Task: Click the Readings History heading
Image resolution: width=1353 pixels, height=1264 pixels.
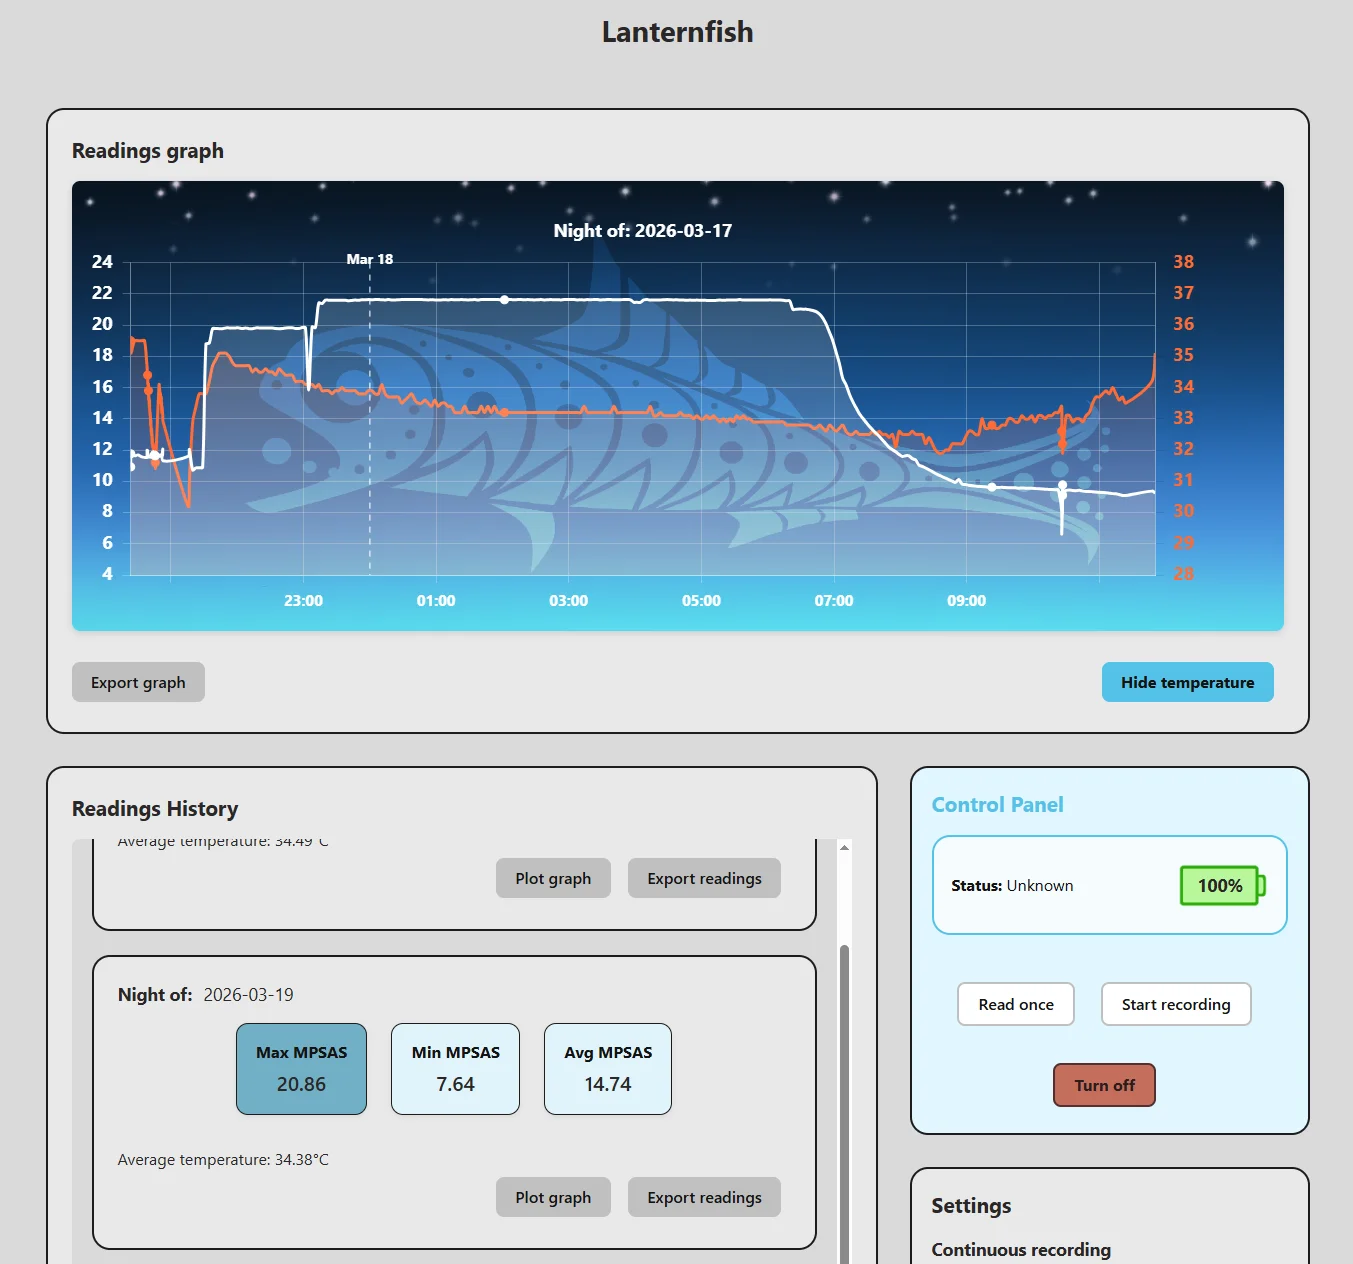Action: [155, 809]
